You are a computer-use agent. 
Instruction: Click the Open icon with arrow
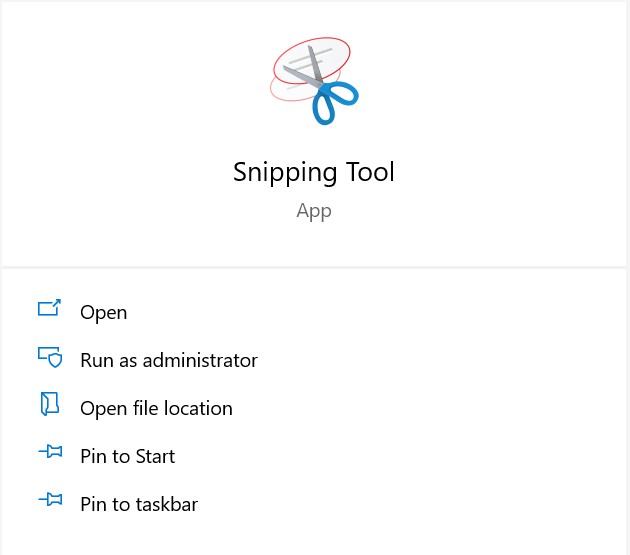pos(50,309)
